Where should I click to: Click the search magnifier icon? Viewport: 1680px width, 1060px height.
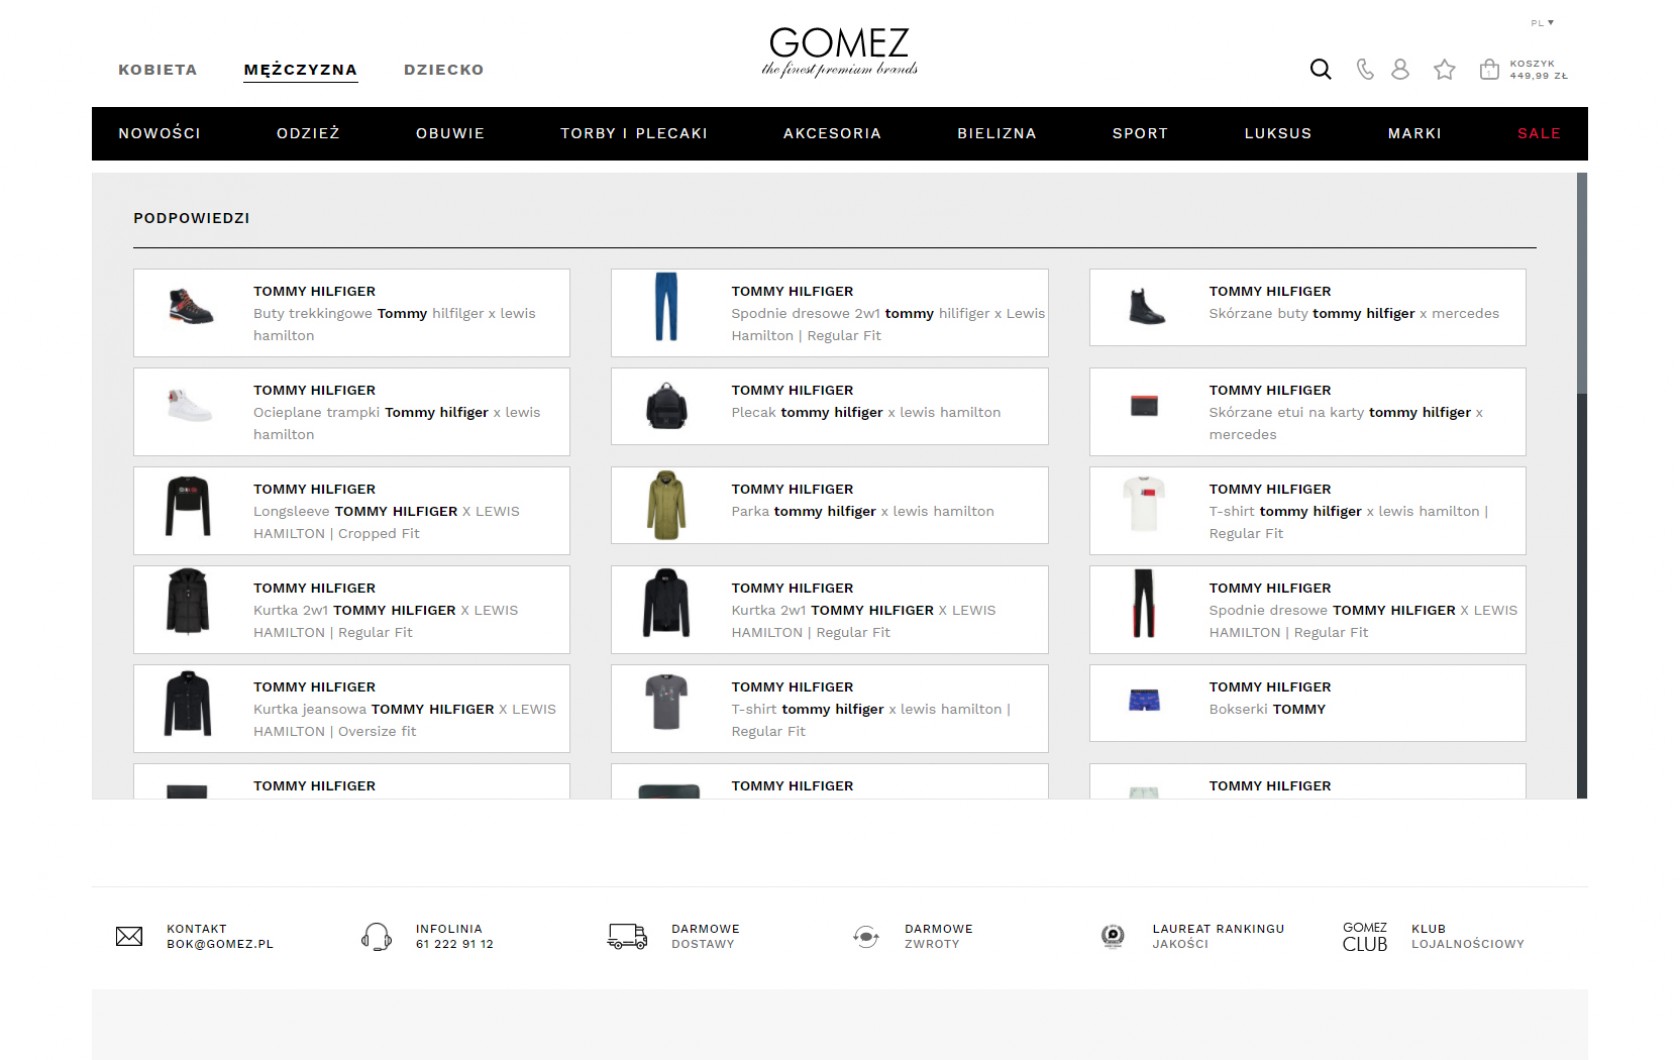[1320, 69]
